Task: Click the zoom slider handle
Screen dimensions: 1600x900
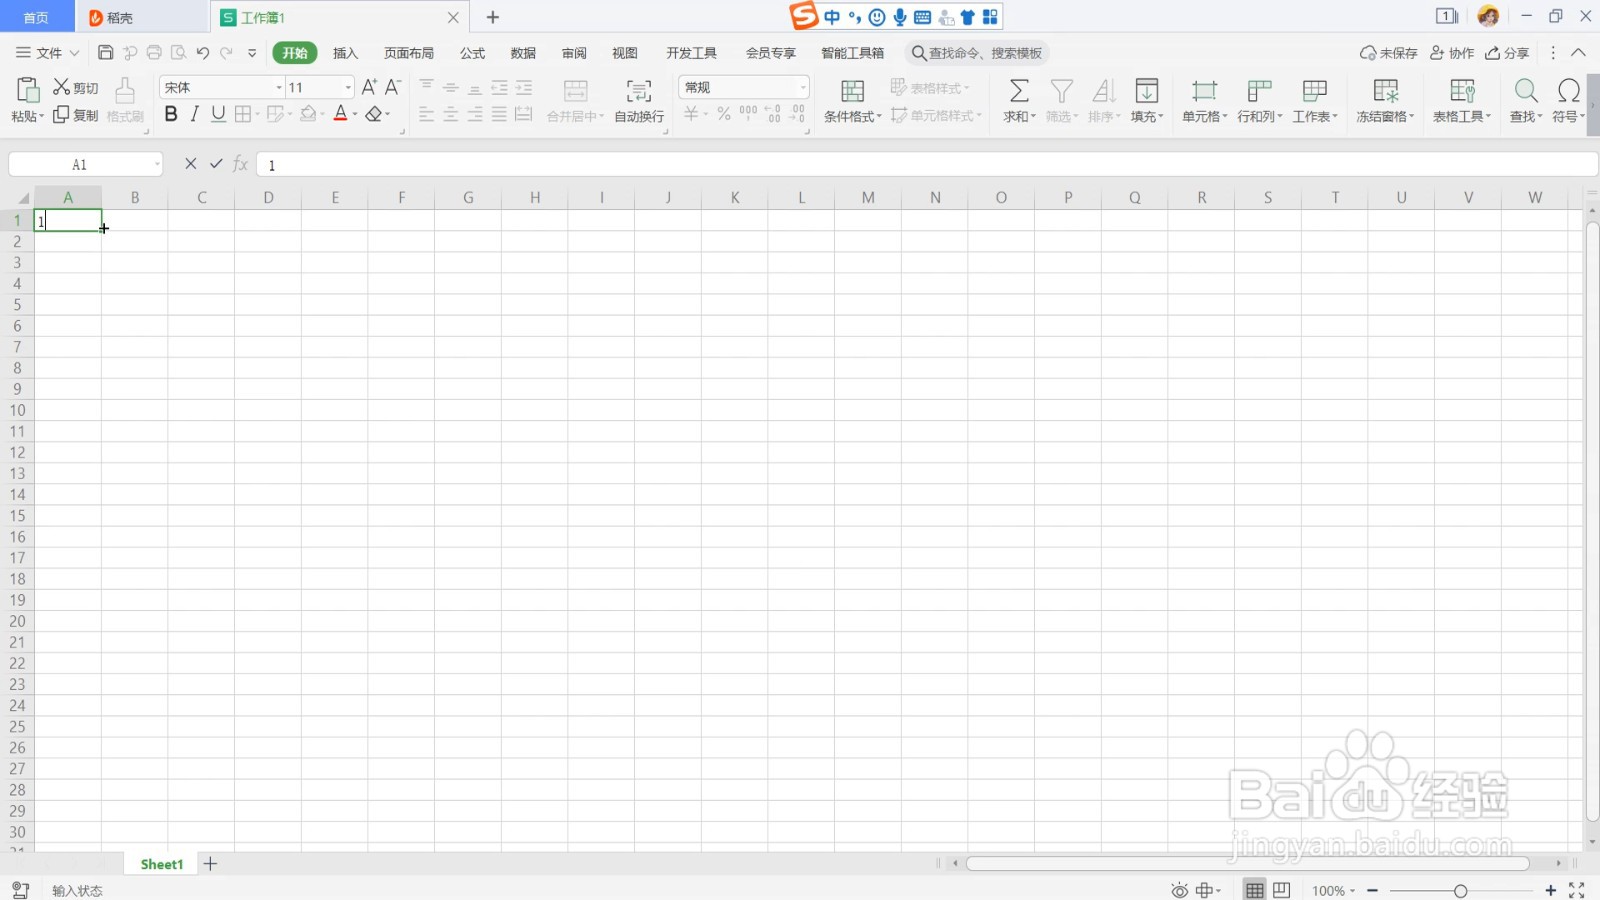Action: click(x=1460, y=891)
